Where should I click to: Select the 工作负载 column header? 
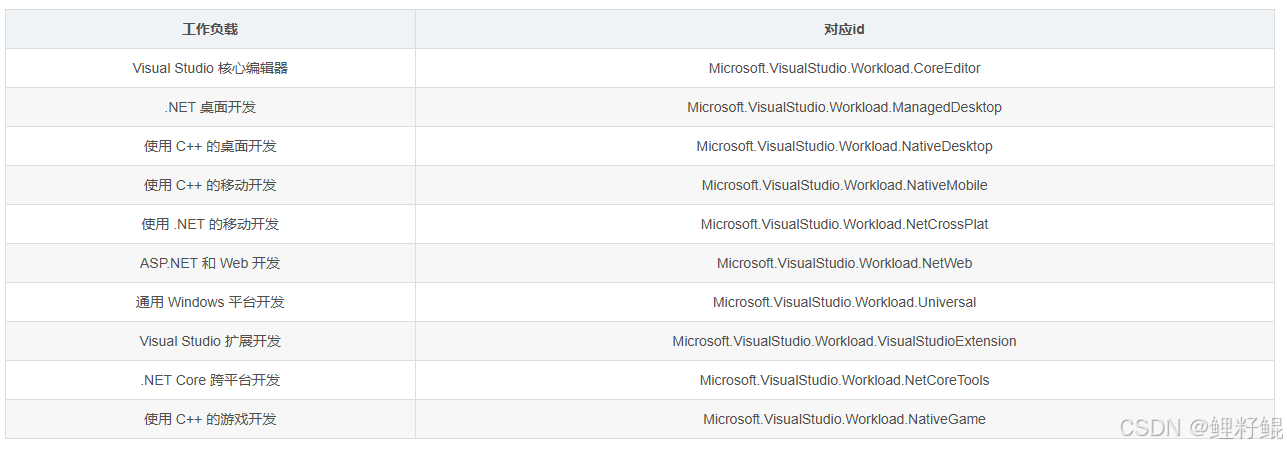210,29
